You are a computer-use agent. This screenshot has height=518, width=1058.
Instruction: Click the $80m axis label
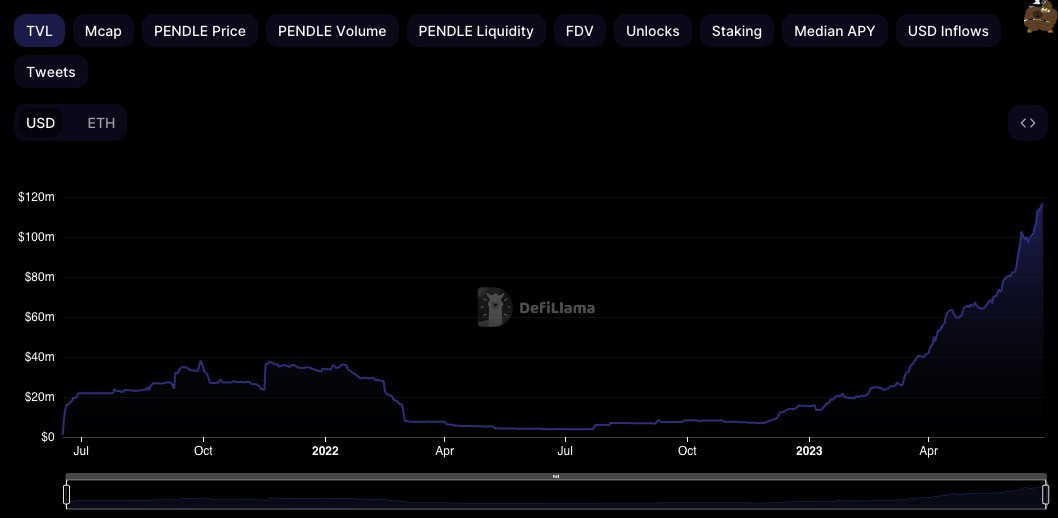(x=39, y=277)
